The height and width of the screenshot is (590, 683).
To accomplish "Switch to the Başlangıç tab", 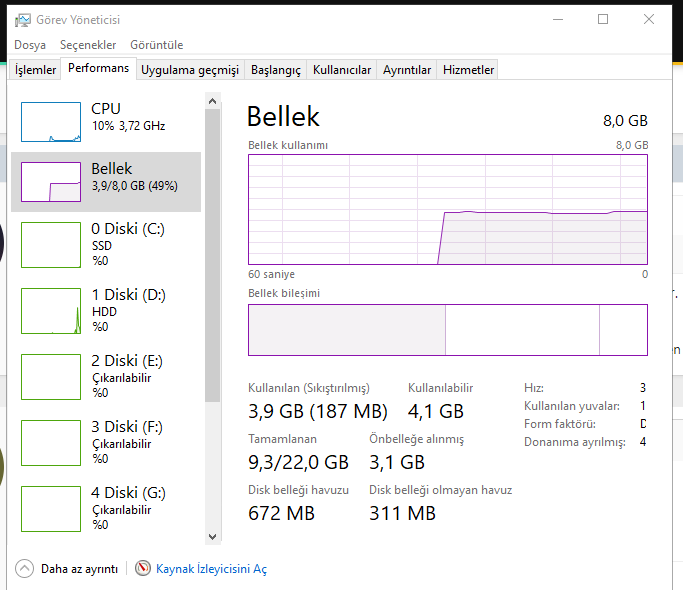I will coord(275,70).
